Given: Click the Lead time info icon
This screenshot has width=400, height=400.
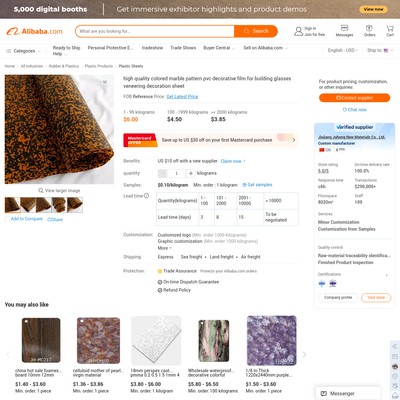Looking at the screenshot, I should (x=146, y=196).
